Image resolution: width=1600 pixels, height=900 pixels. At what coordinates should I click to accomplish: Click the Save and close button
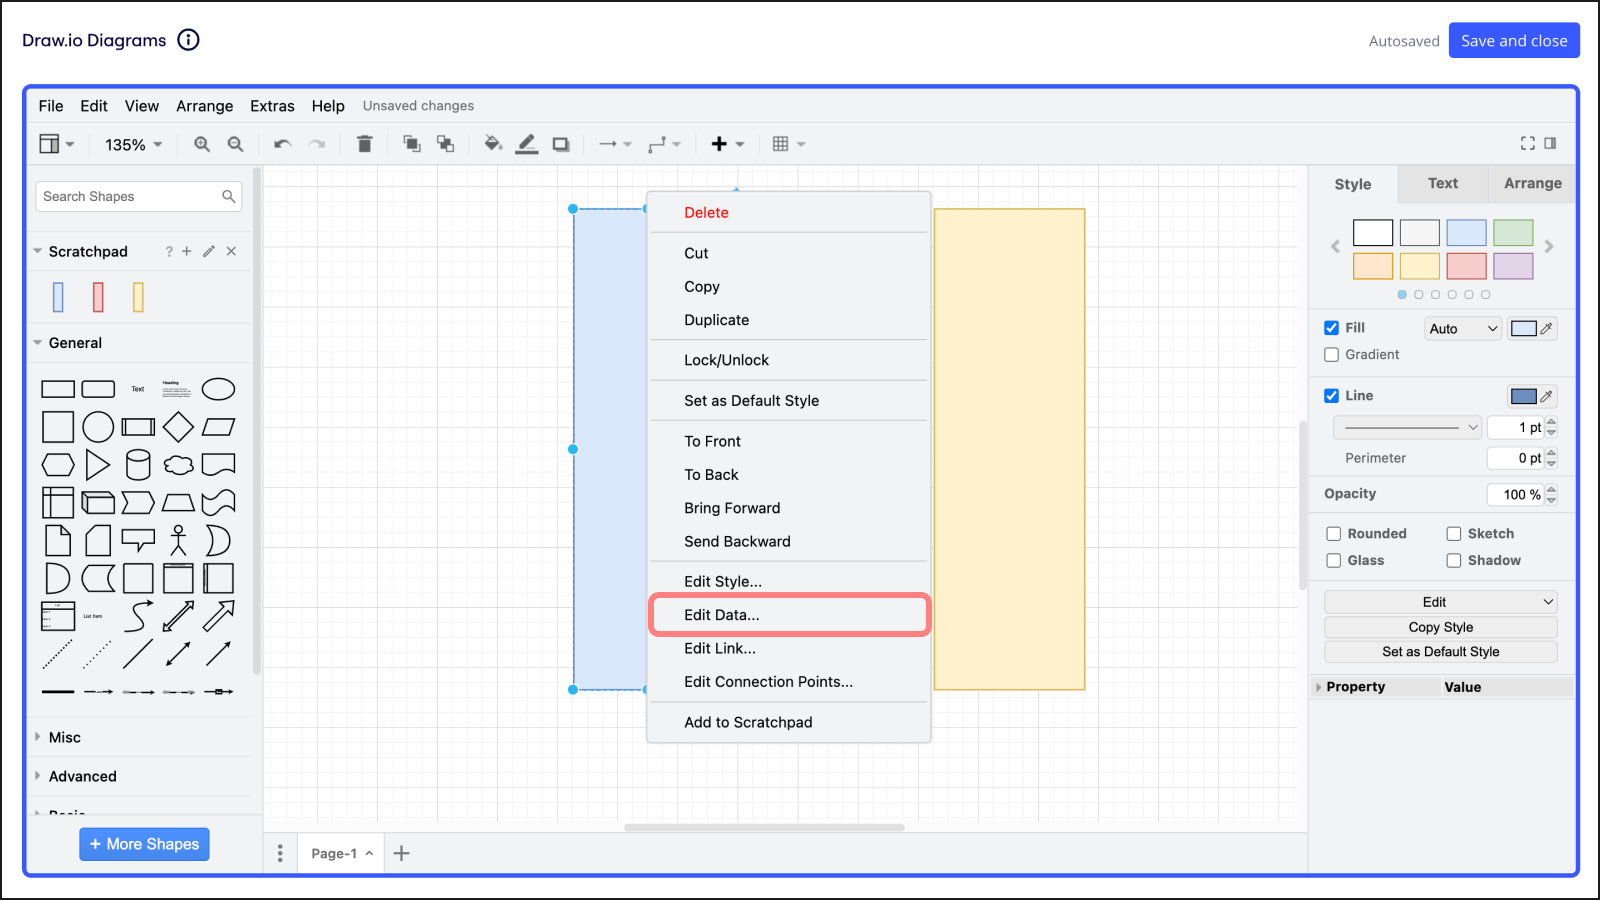1513,41
